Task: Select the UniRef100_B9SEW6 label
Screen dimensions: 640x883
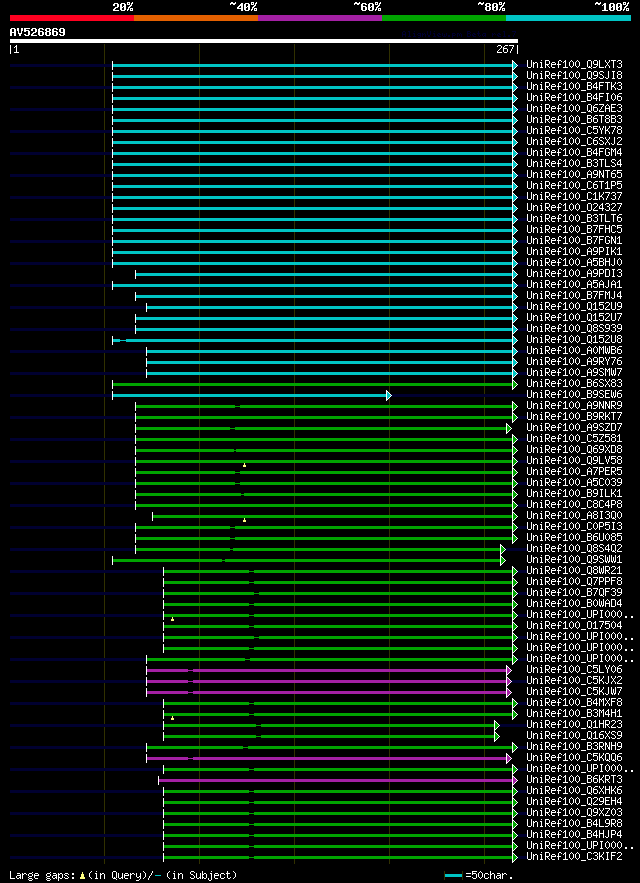Action: click(x=574, y=395)
